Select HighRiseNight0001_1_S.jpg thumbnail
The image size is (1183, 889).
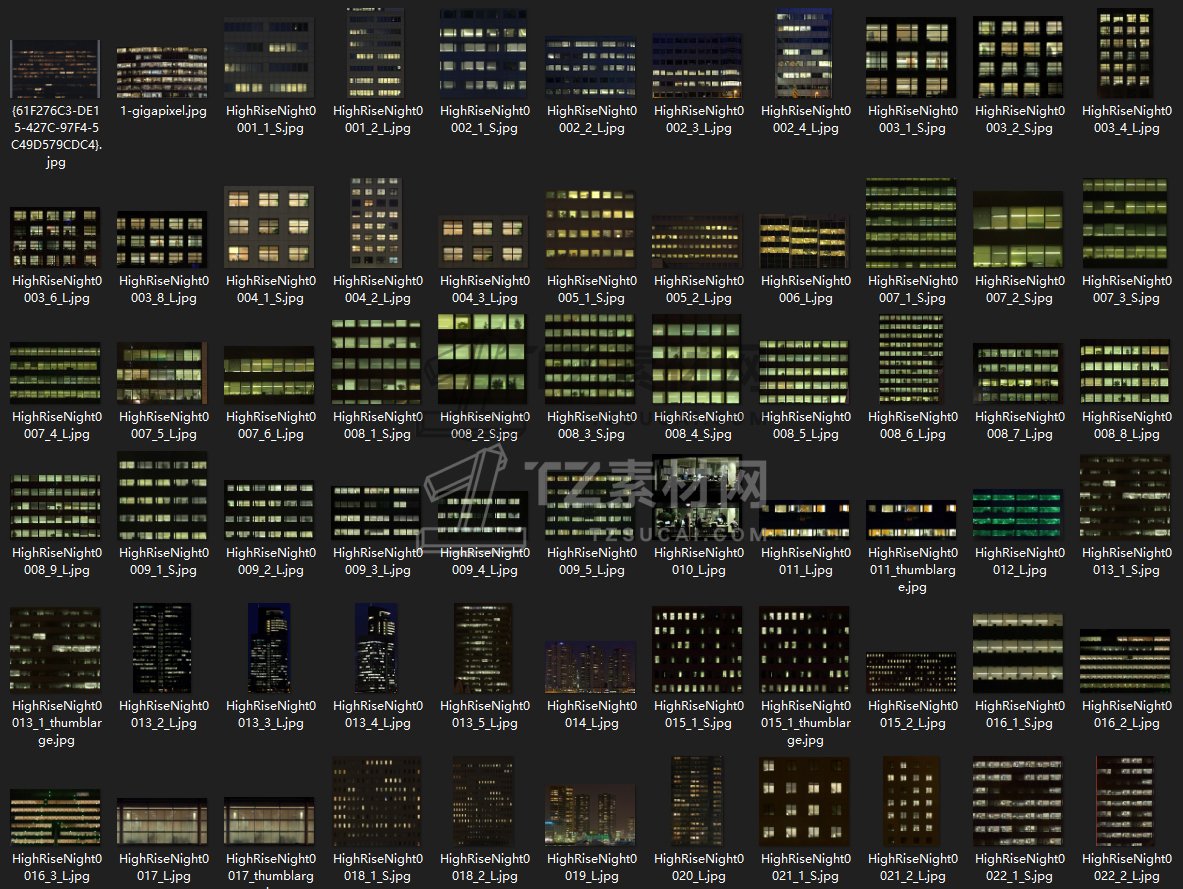(x=269, y=58)
